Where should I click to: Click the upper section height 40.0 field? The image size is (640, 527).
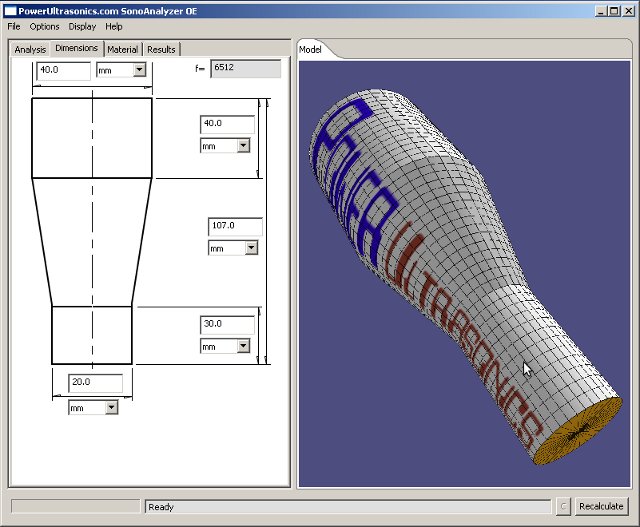227,124
